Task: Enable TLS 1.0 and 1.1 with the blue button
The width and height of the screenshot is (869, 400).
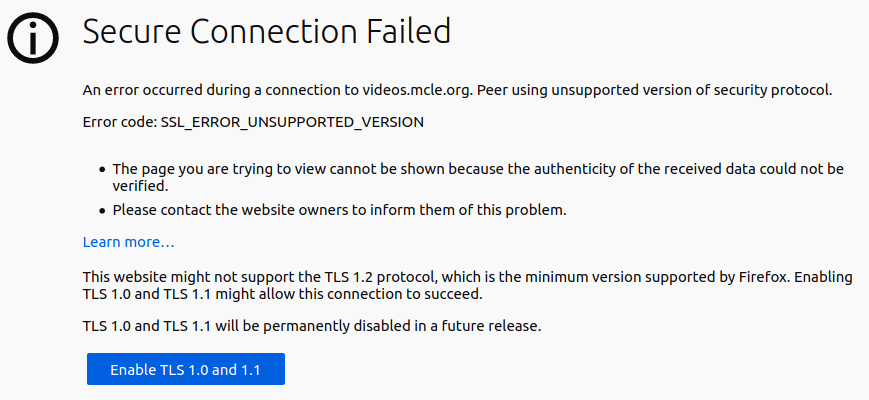Action: tap(186, 369)
